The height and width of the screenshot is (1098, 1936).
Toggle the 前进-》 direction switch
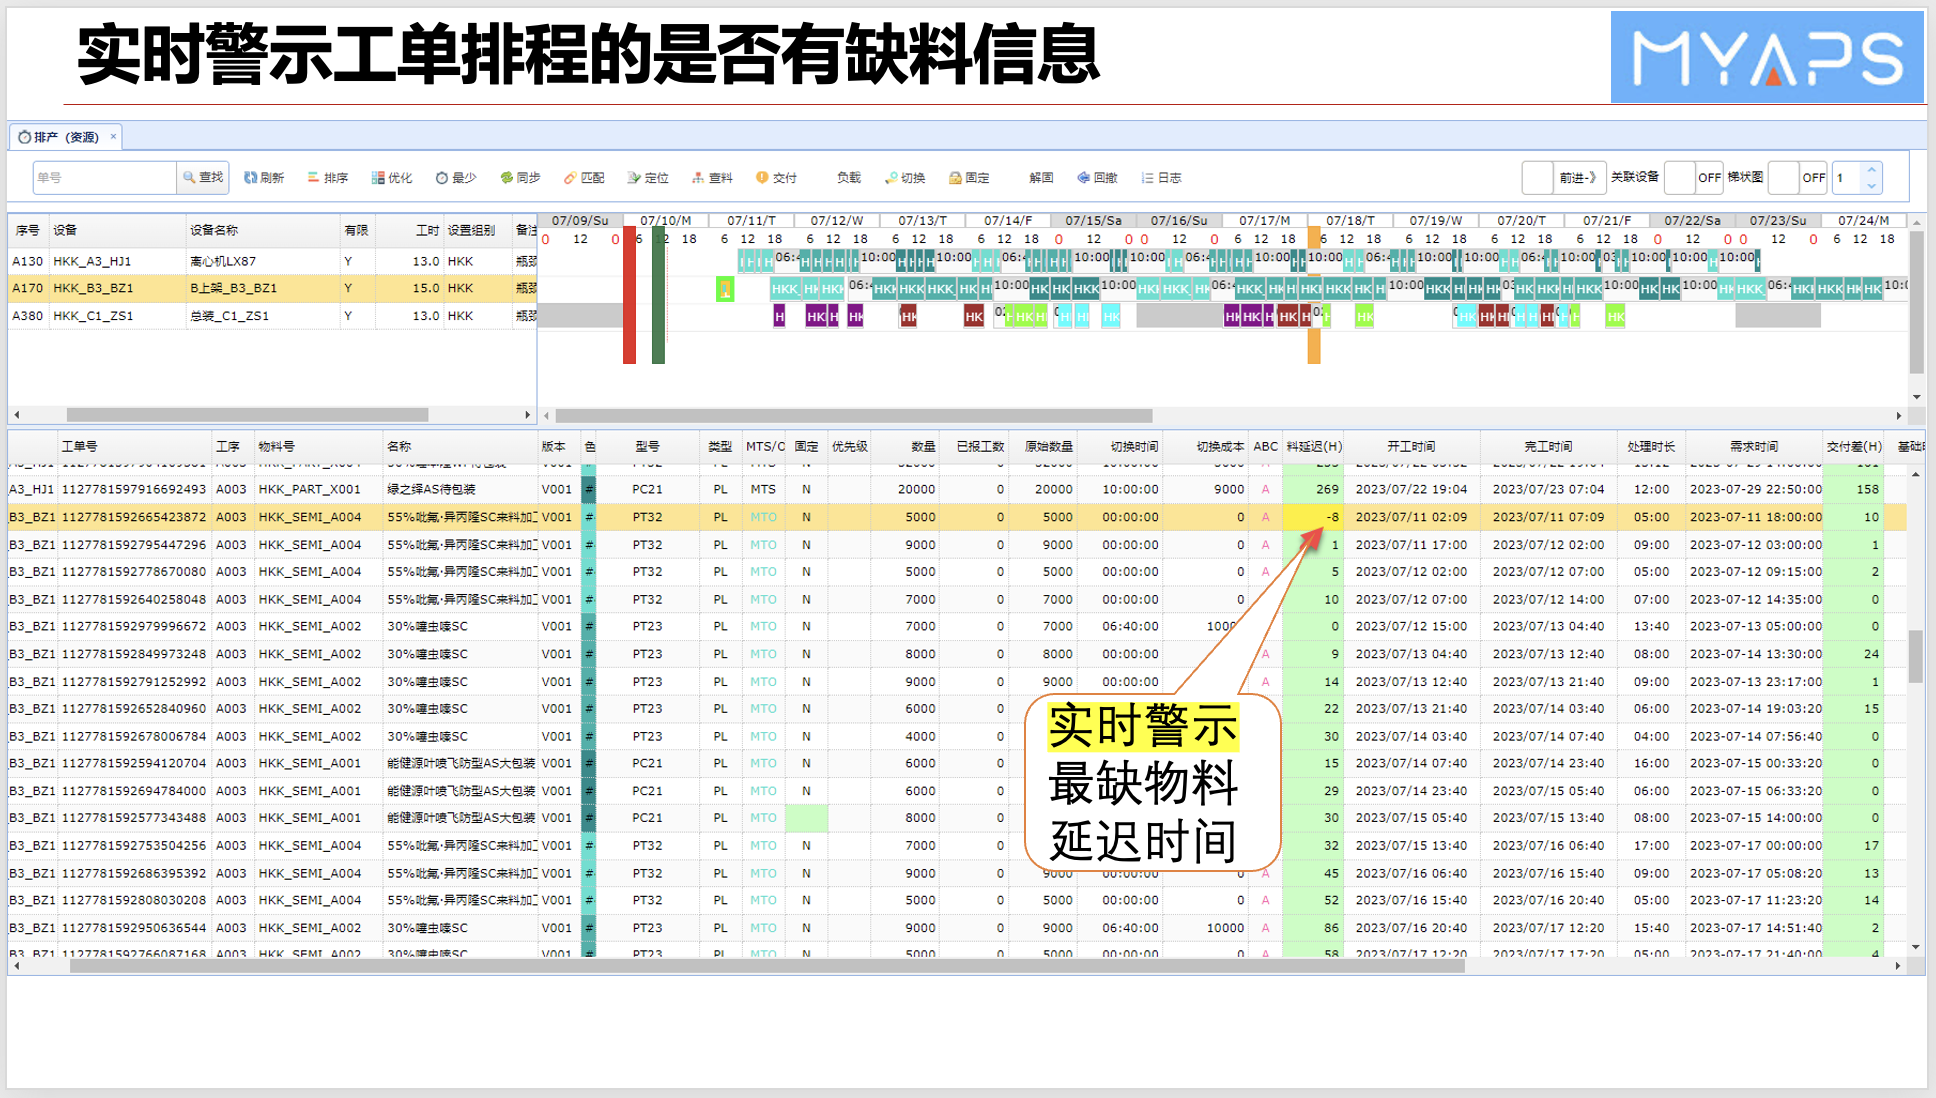1564,178
